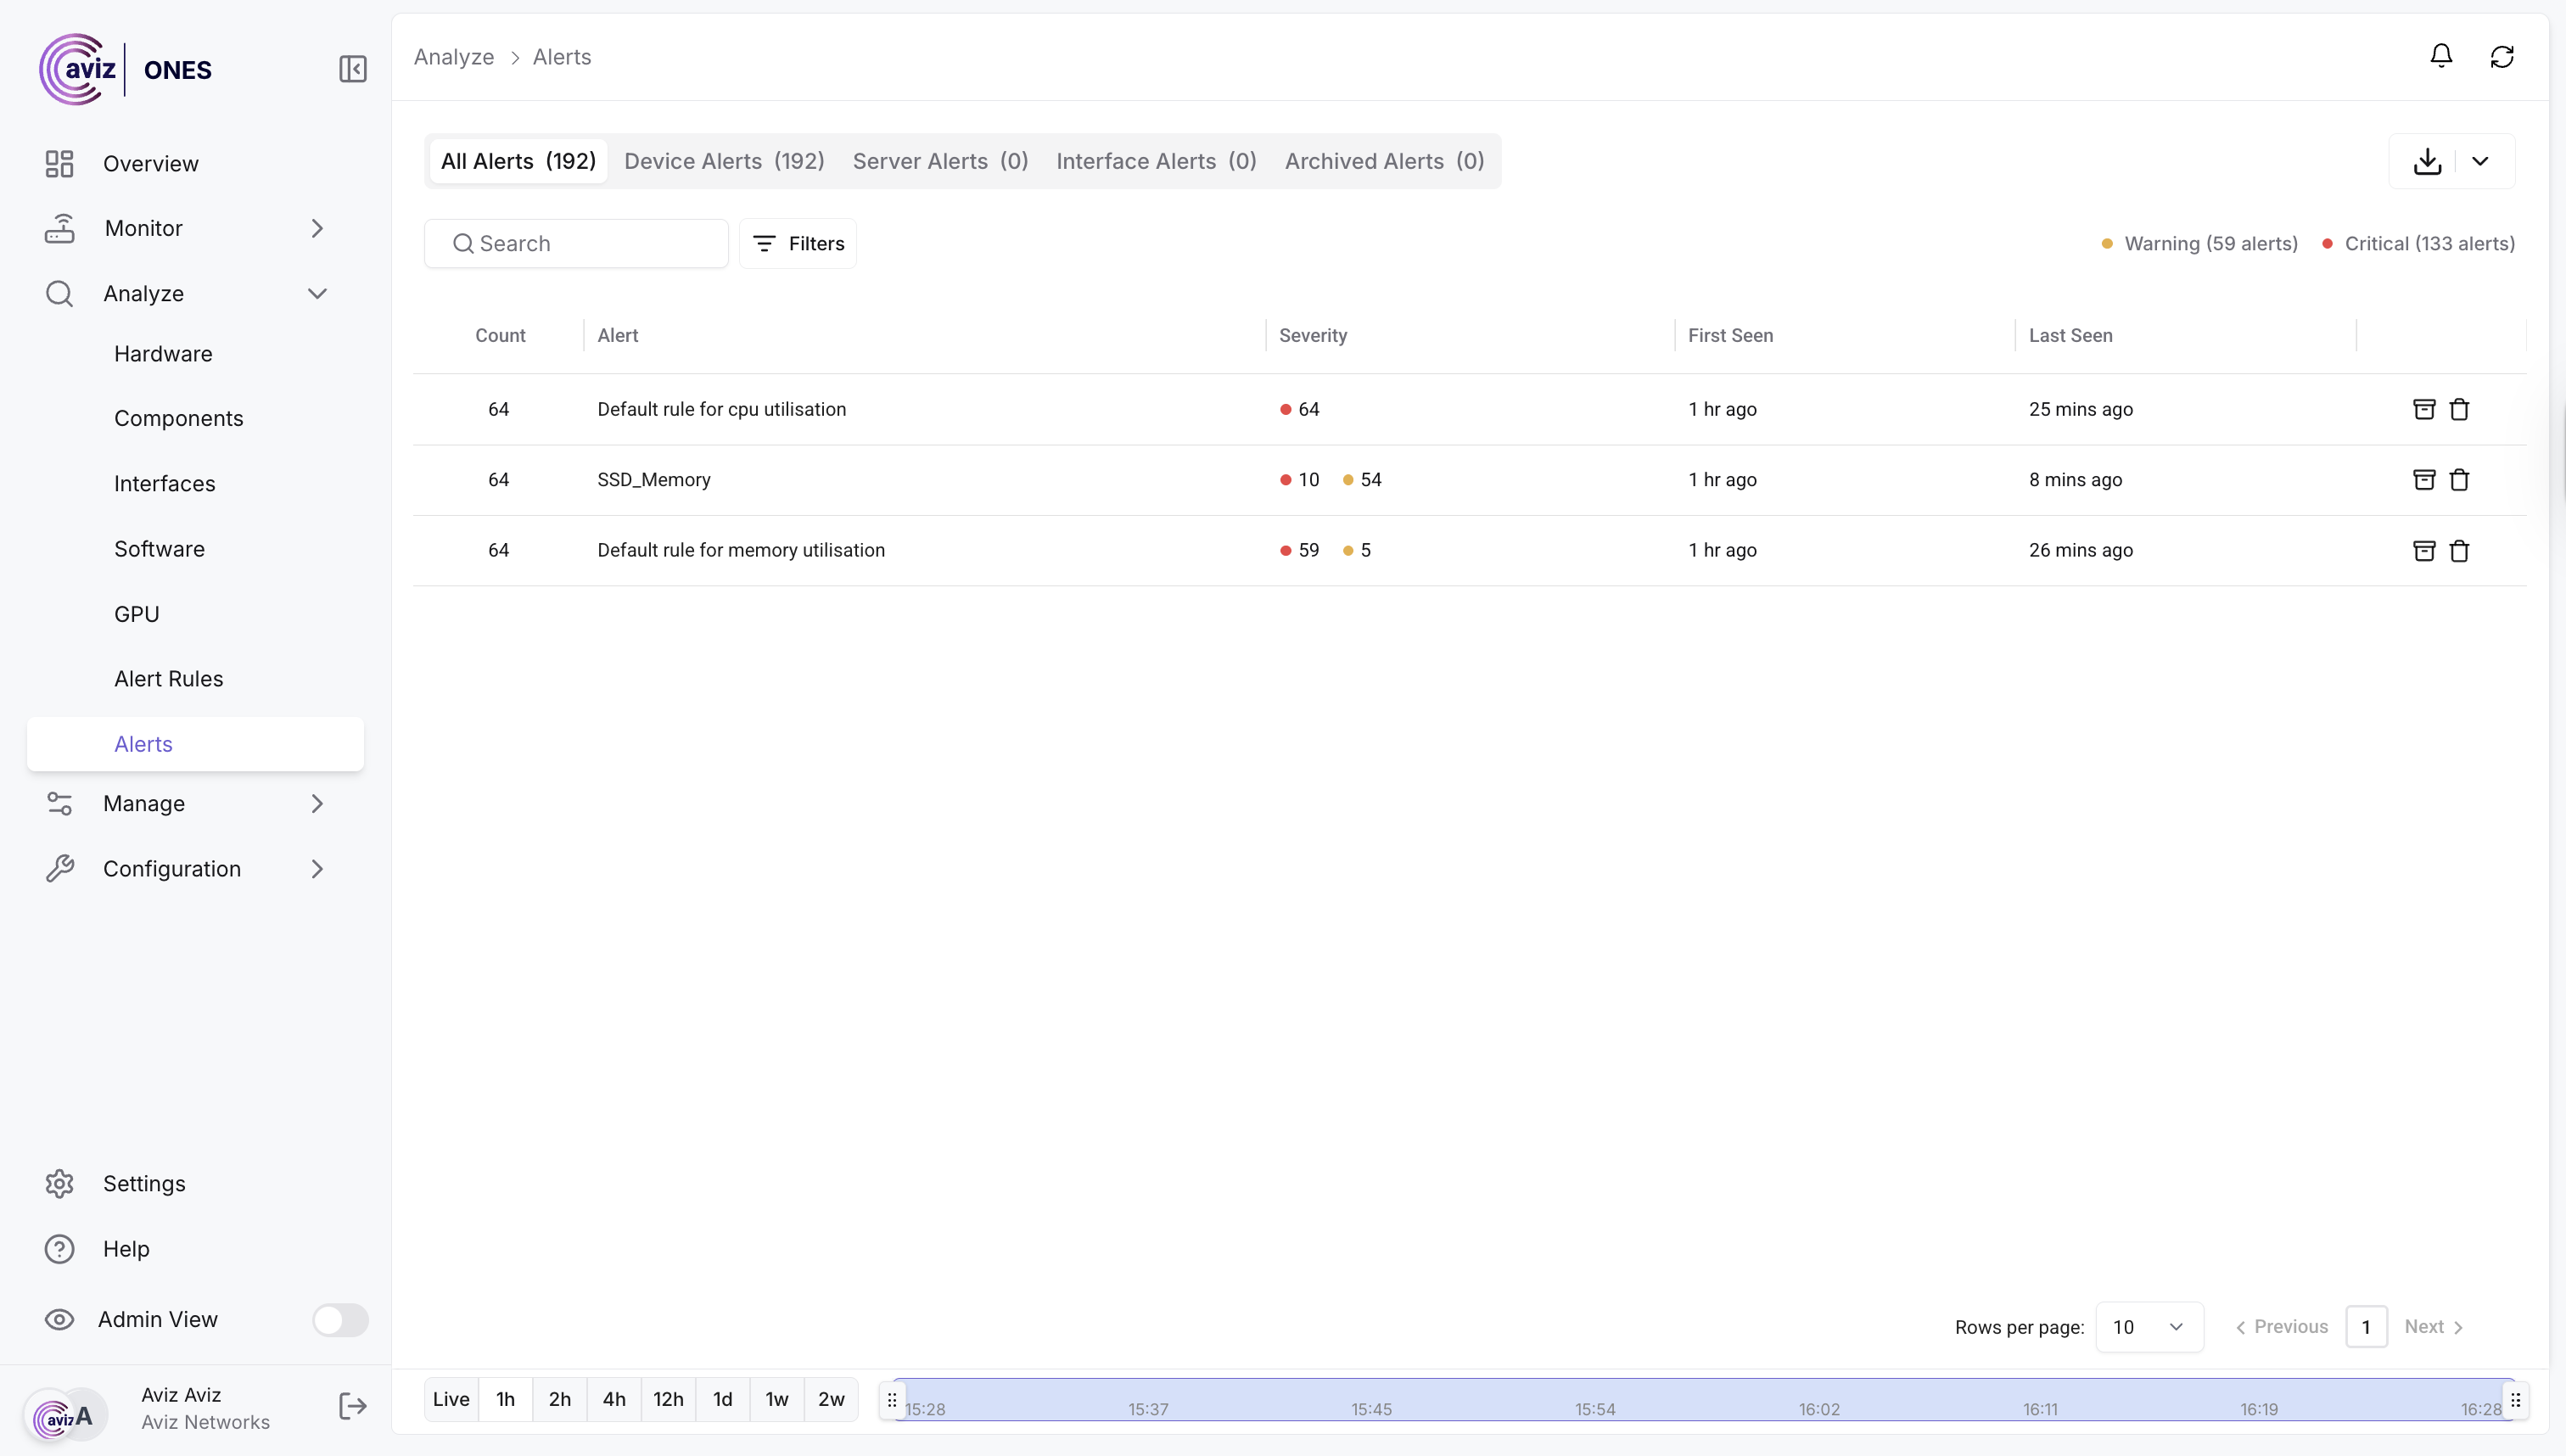The image size is (2566, 1456).
Task: Click the refresh icon
Action: [2502, 57]
